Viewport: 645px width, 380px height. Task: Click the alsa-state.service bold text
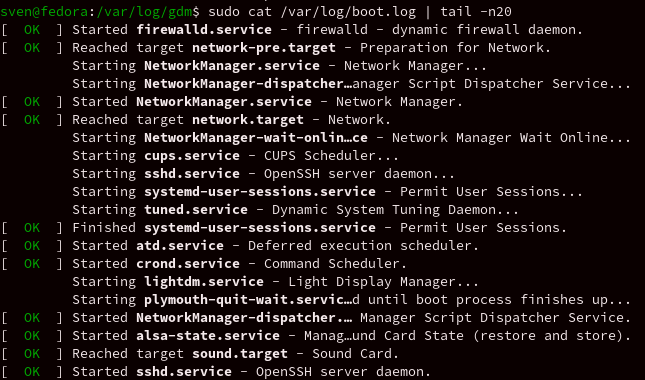pos(208,336)
